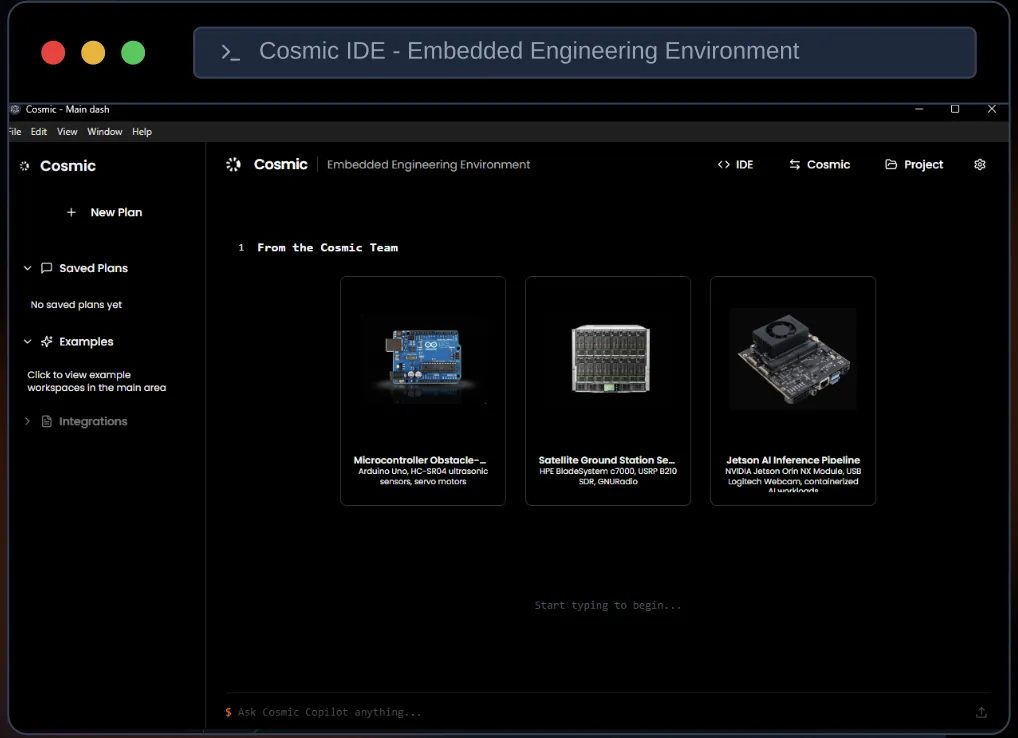Screen dimensions: 1018x738
Task: Click the 'No saved plans yet' text
Action: [76, 304]
